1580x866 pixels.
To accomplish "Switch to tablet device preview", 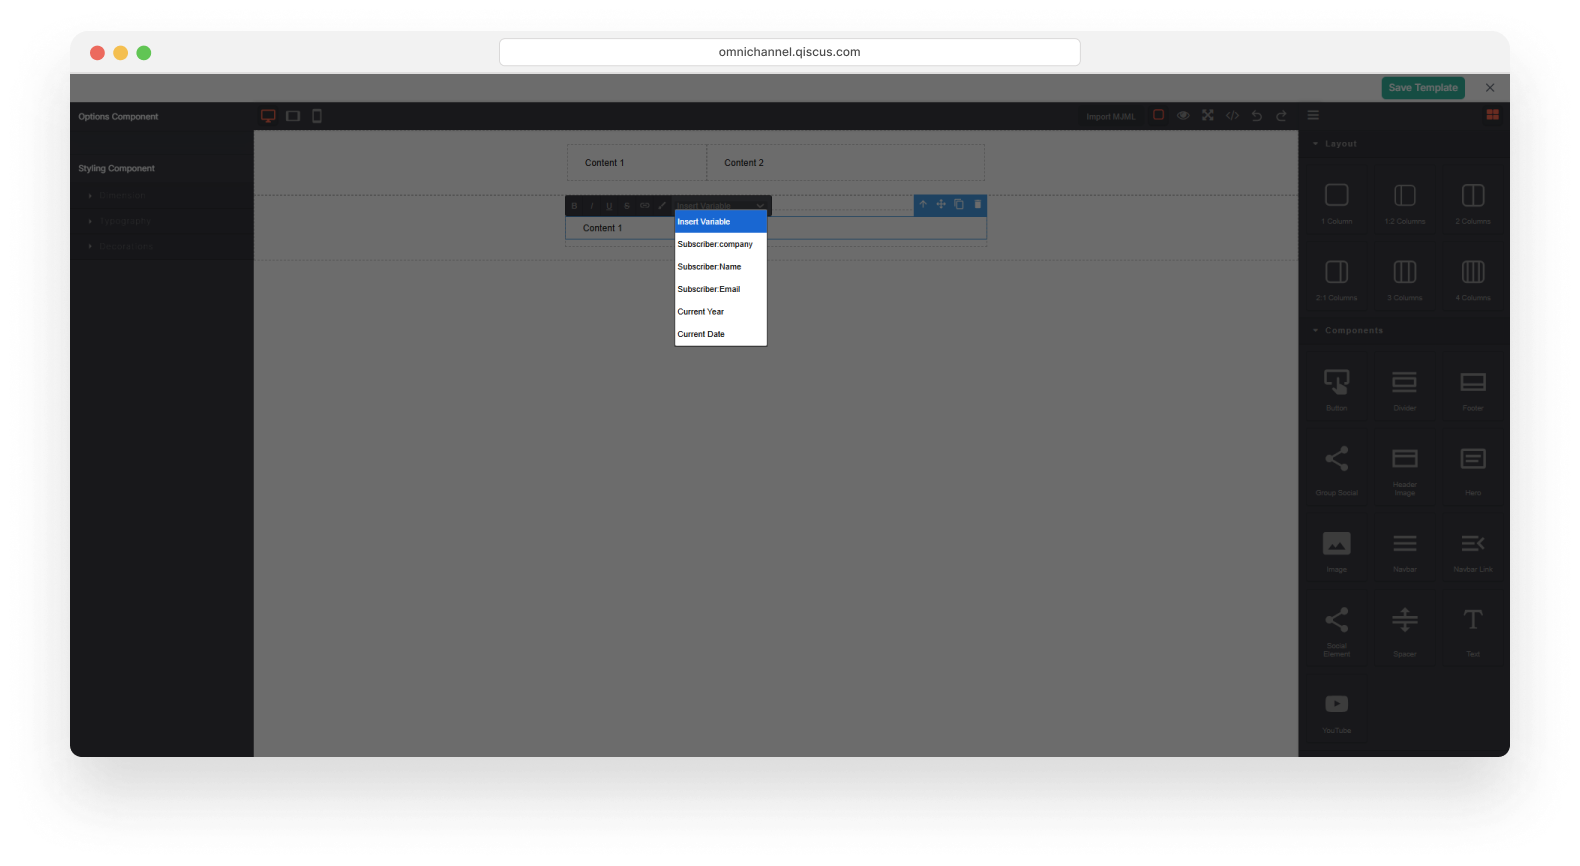I will tap(293, 116).
